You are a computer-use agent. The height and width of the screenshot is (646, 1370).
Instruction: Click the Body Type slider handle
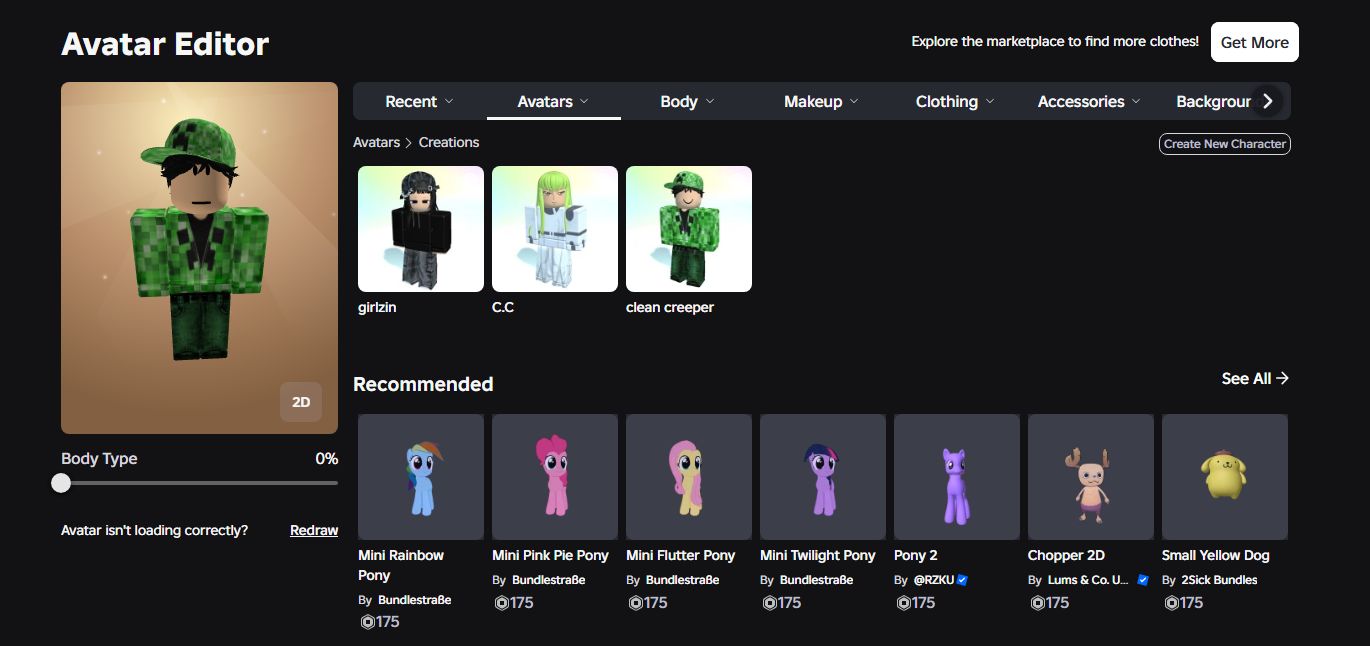pos(61,483)
